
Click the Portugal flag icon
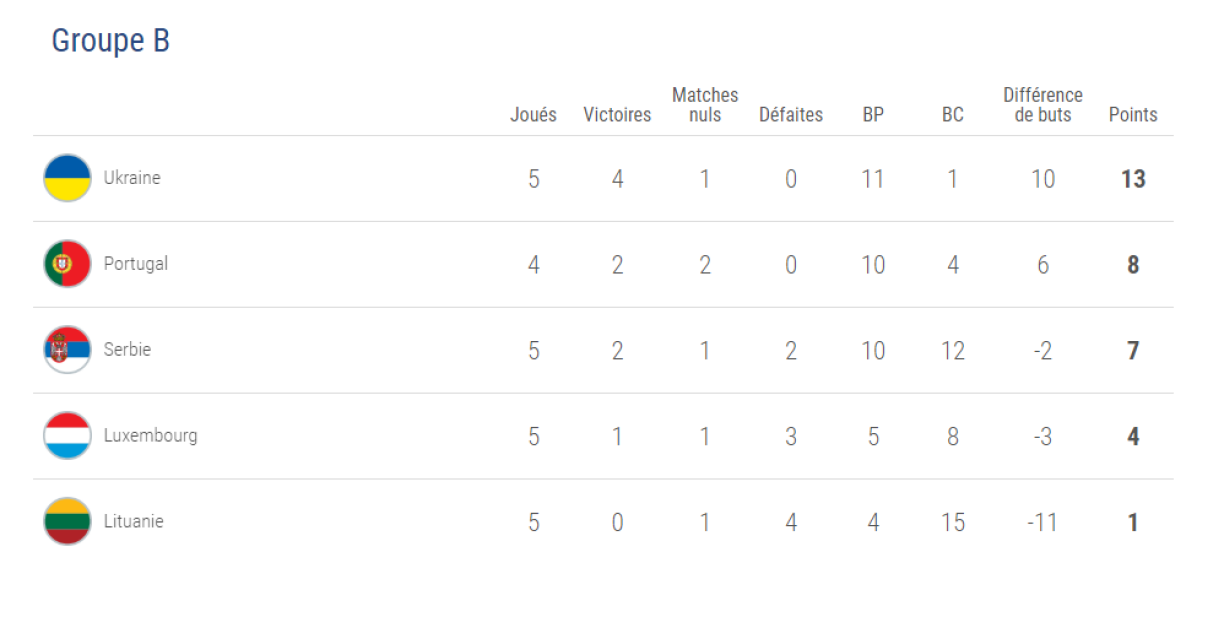pos(67,264)
